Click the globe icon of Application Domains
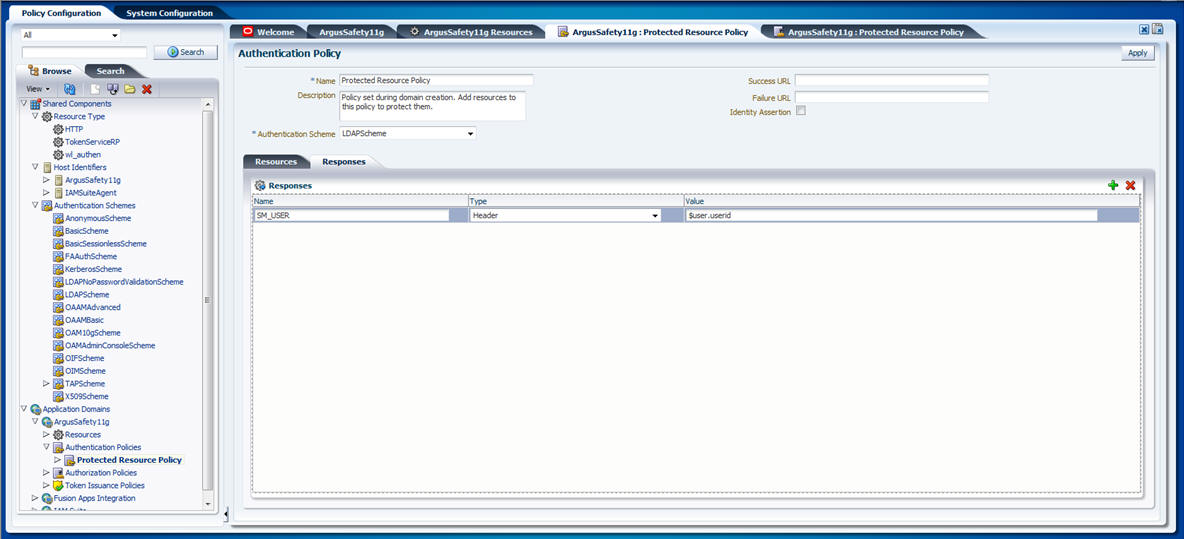This screenshot has width=1184, height=539. point(35,409)
